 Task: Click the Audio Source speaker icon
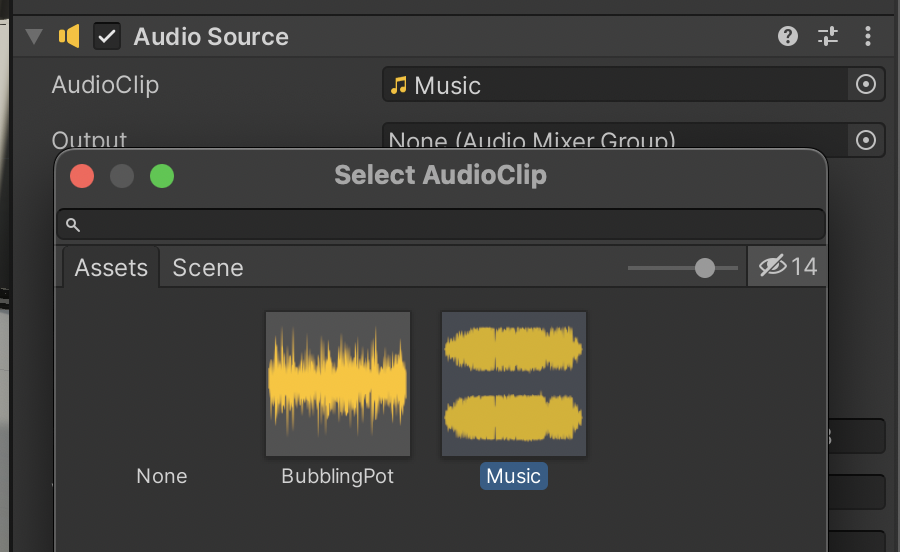(69, 37)
